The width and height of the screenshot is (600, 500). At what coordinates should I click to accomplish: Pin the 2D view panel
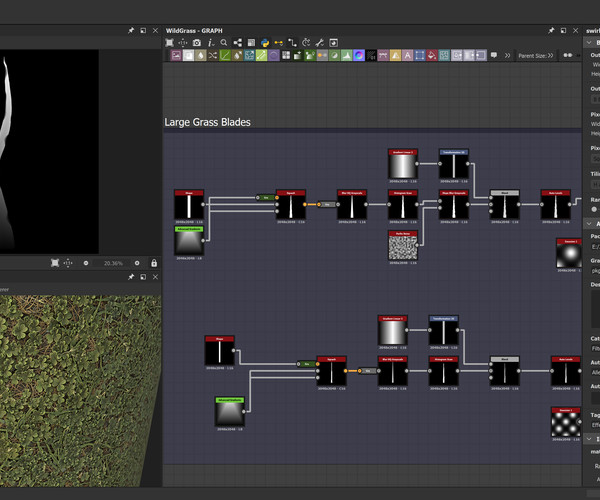point(130,31)
